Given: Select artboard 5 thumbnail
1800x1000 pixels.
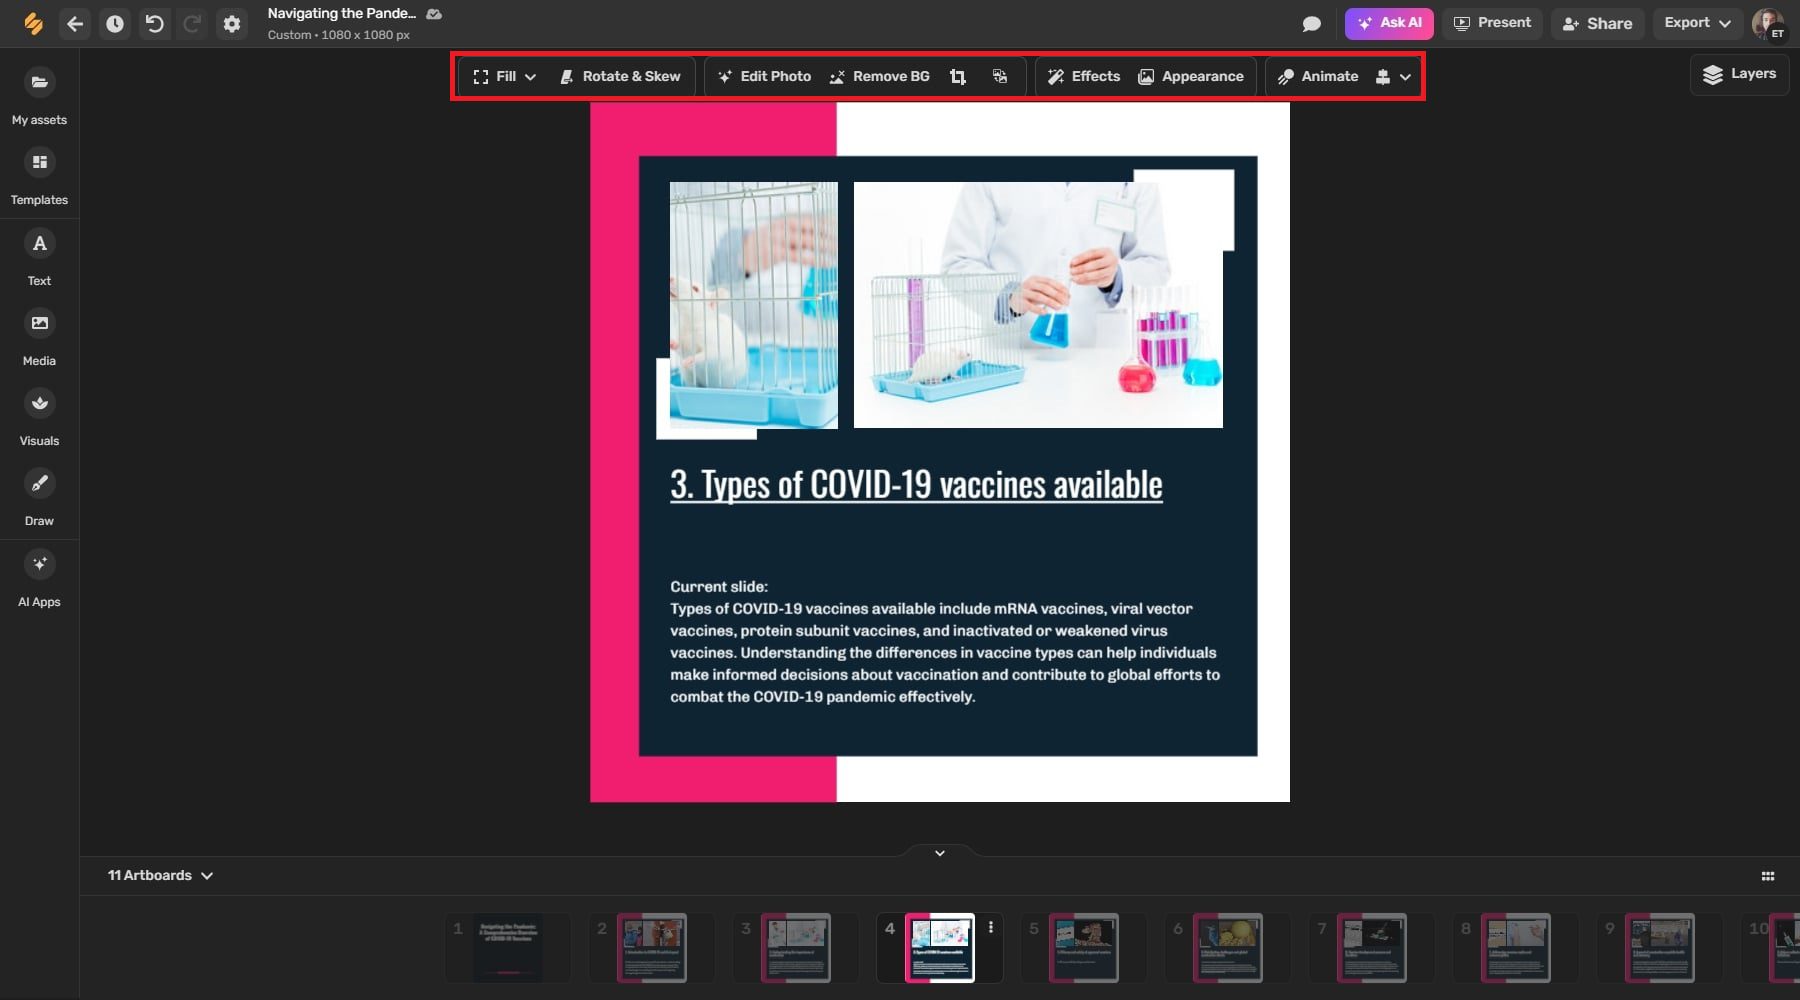Looking at the screenshot, I should pos(1084,947).
